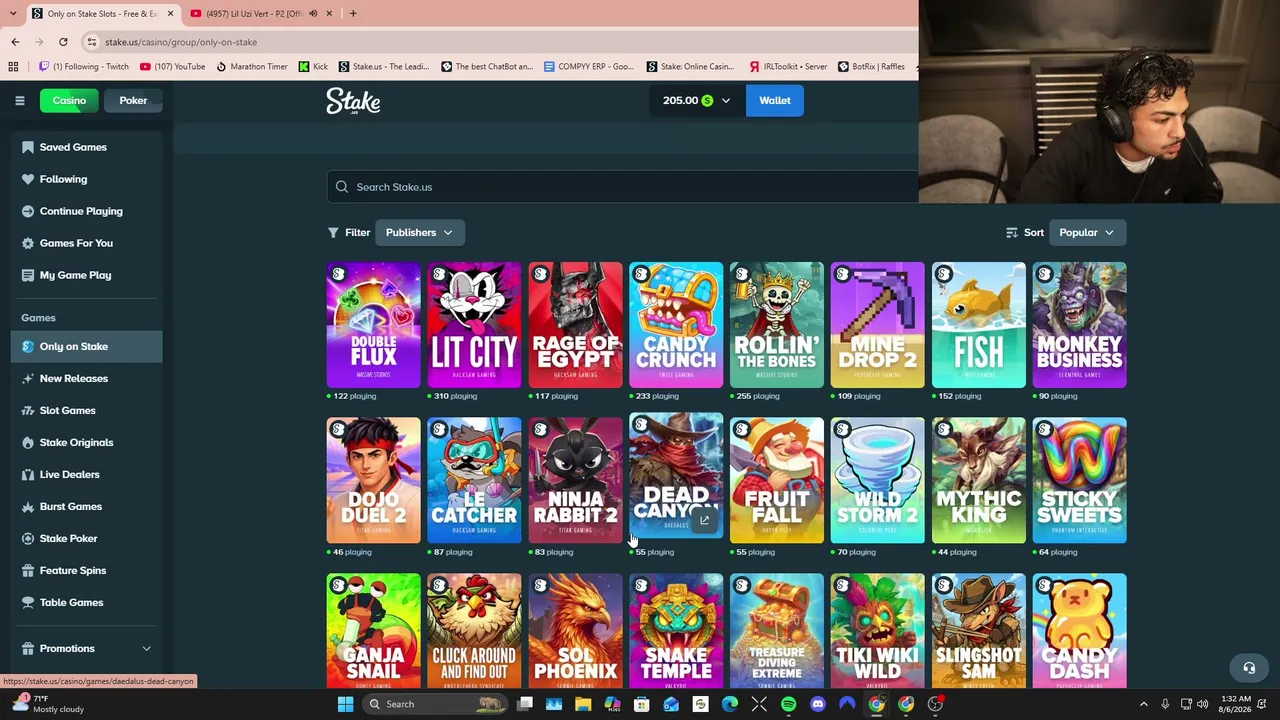The width and height of the screenshot is (1280, 720).
Task: Click the Slot Games sidebar icon
Action: (x=28, y=410)
